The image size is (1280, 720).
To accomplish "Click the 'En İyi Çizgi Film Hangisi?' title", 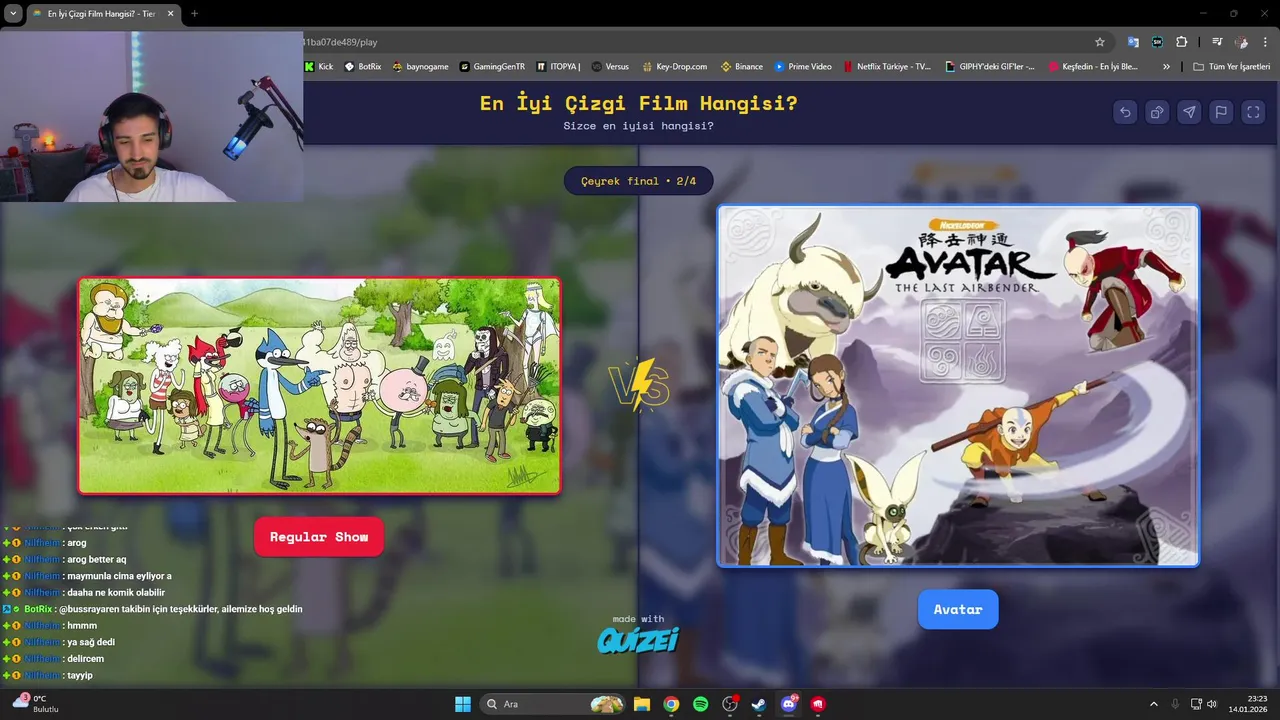I will [638, 104].
